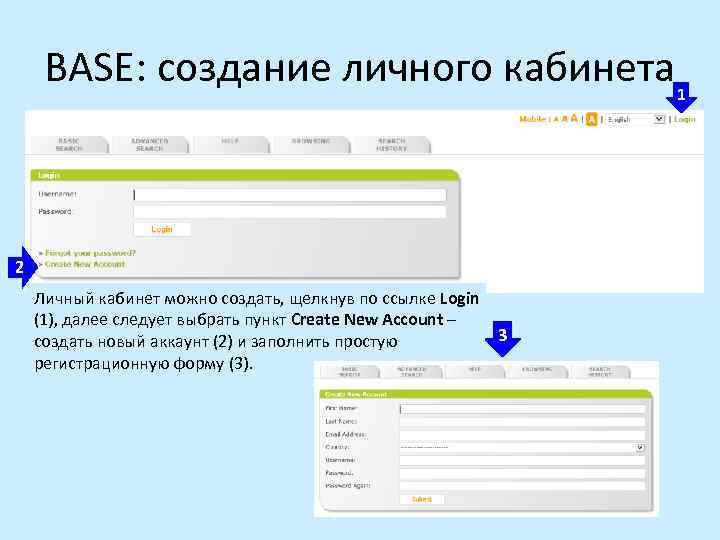Click the First Name input field
Screen dimensions: 720x540
point(522,409)
